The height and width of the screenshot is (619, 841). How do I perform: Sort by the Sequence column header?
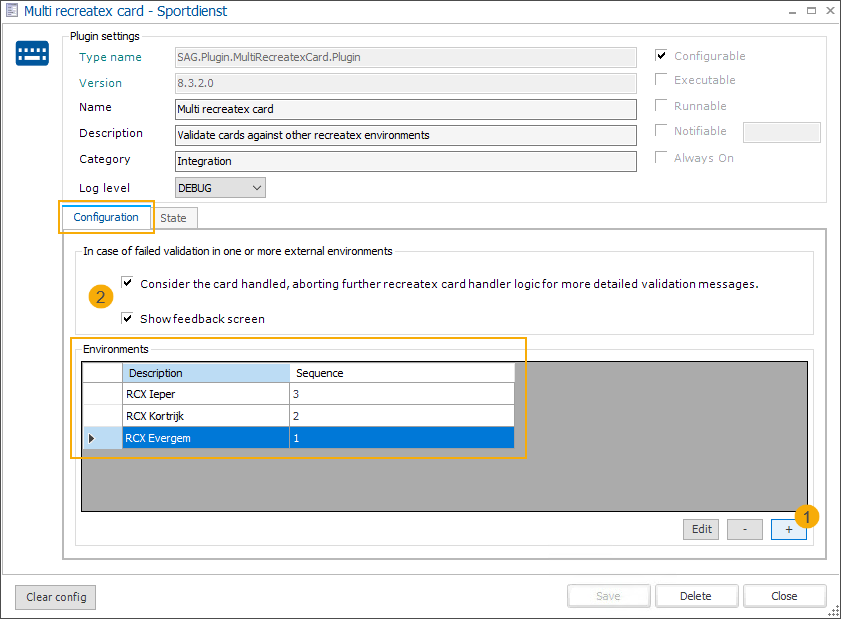[x=402, y=373]
